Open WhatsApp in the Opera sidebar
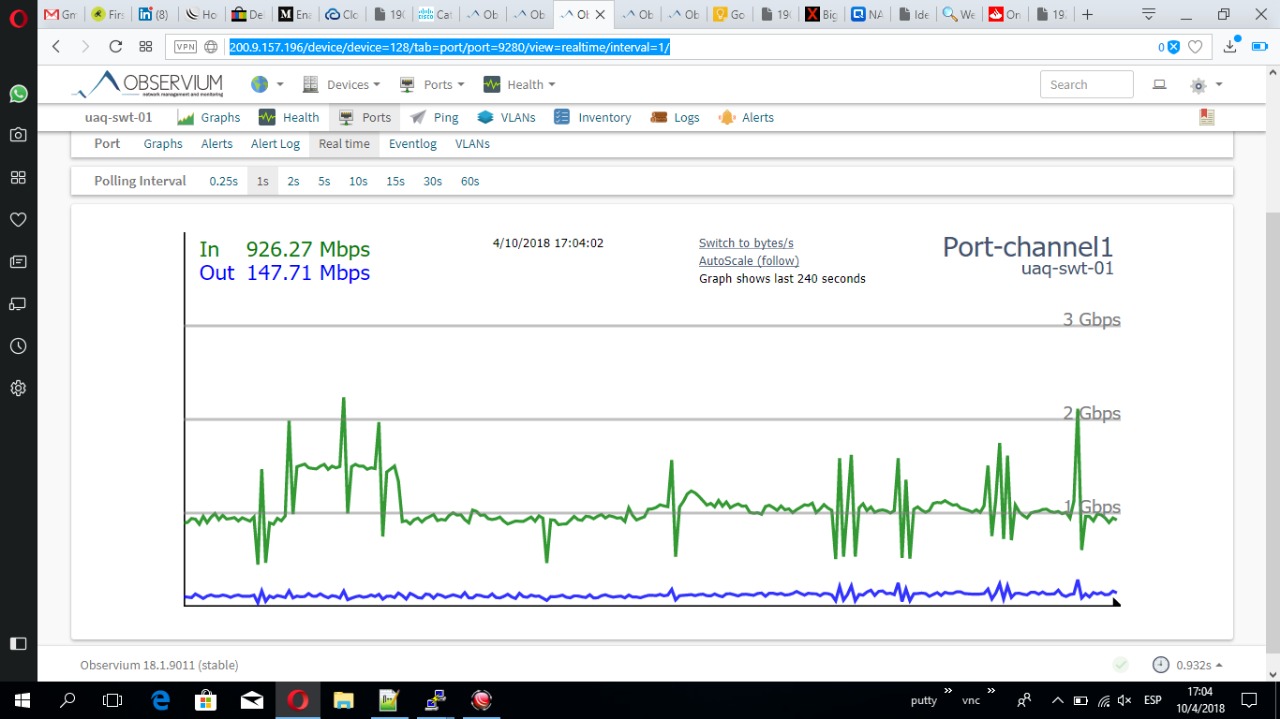The width and height of the screenshot is (1280, 719). click(x=18, y=93)
